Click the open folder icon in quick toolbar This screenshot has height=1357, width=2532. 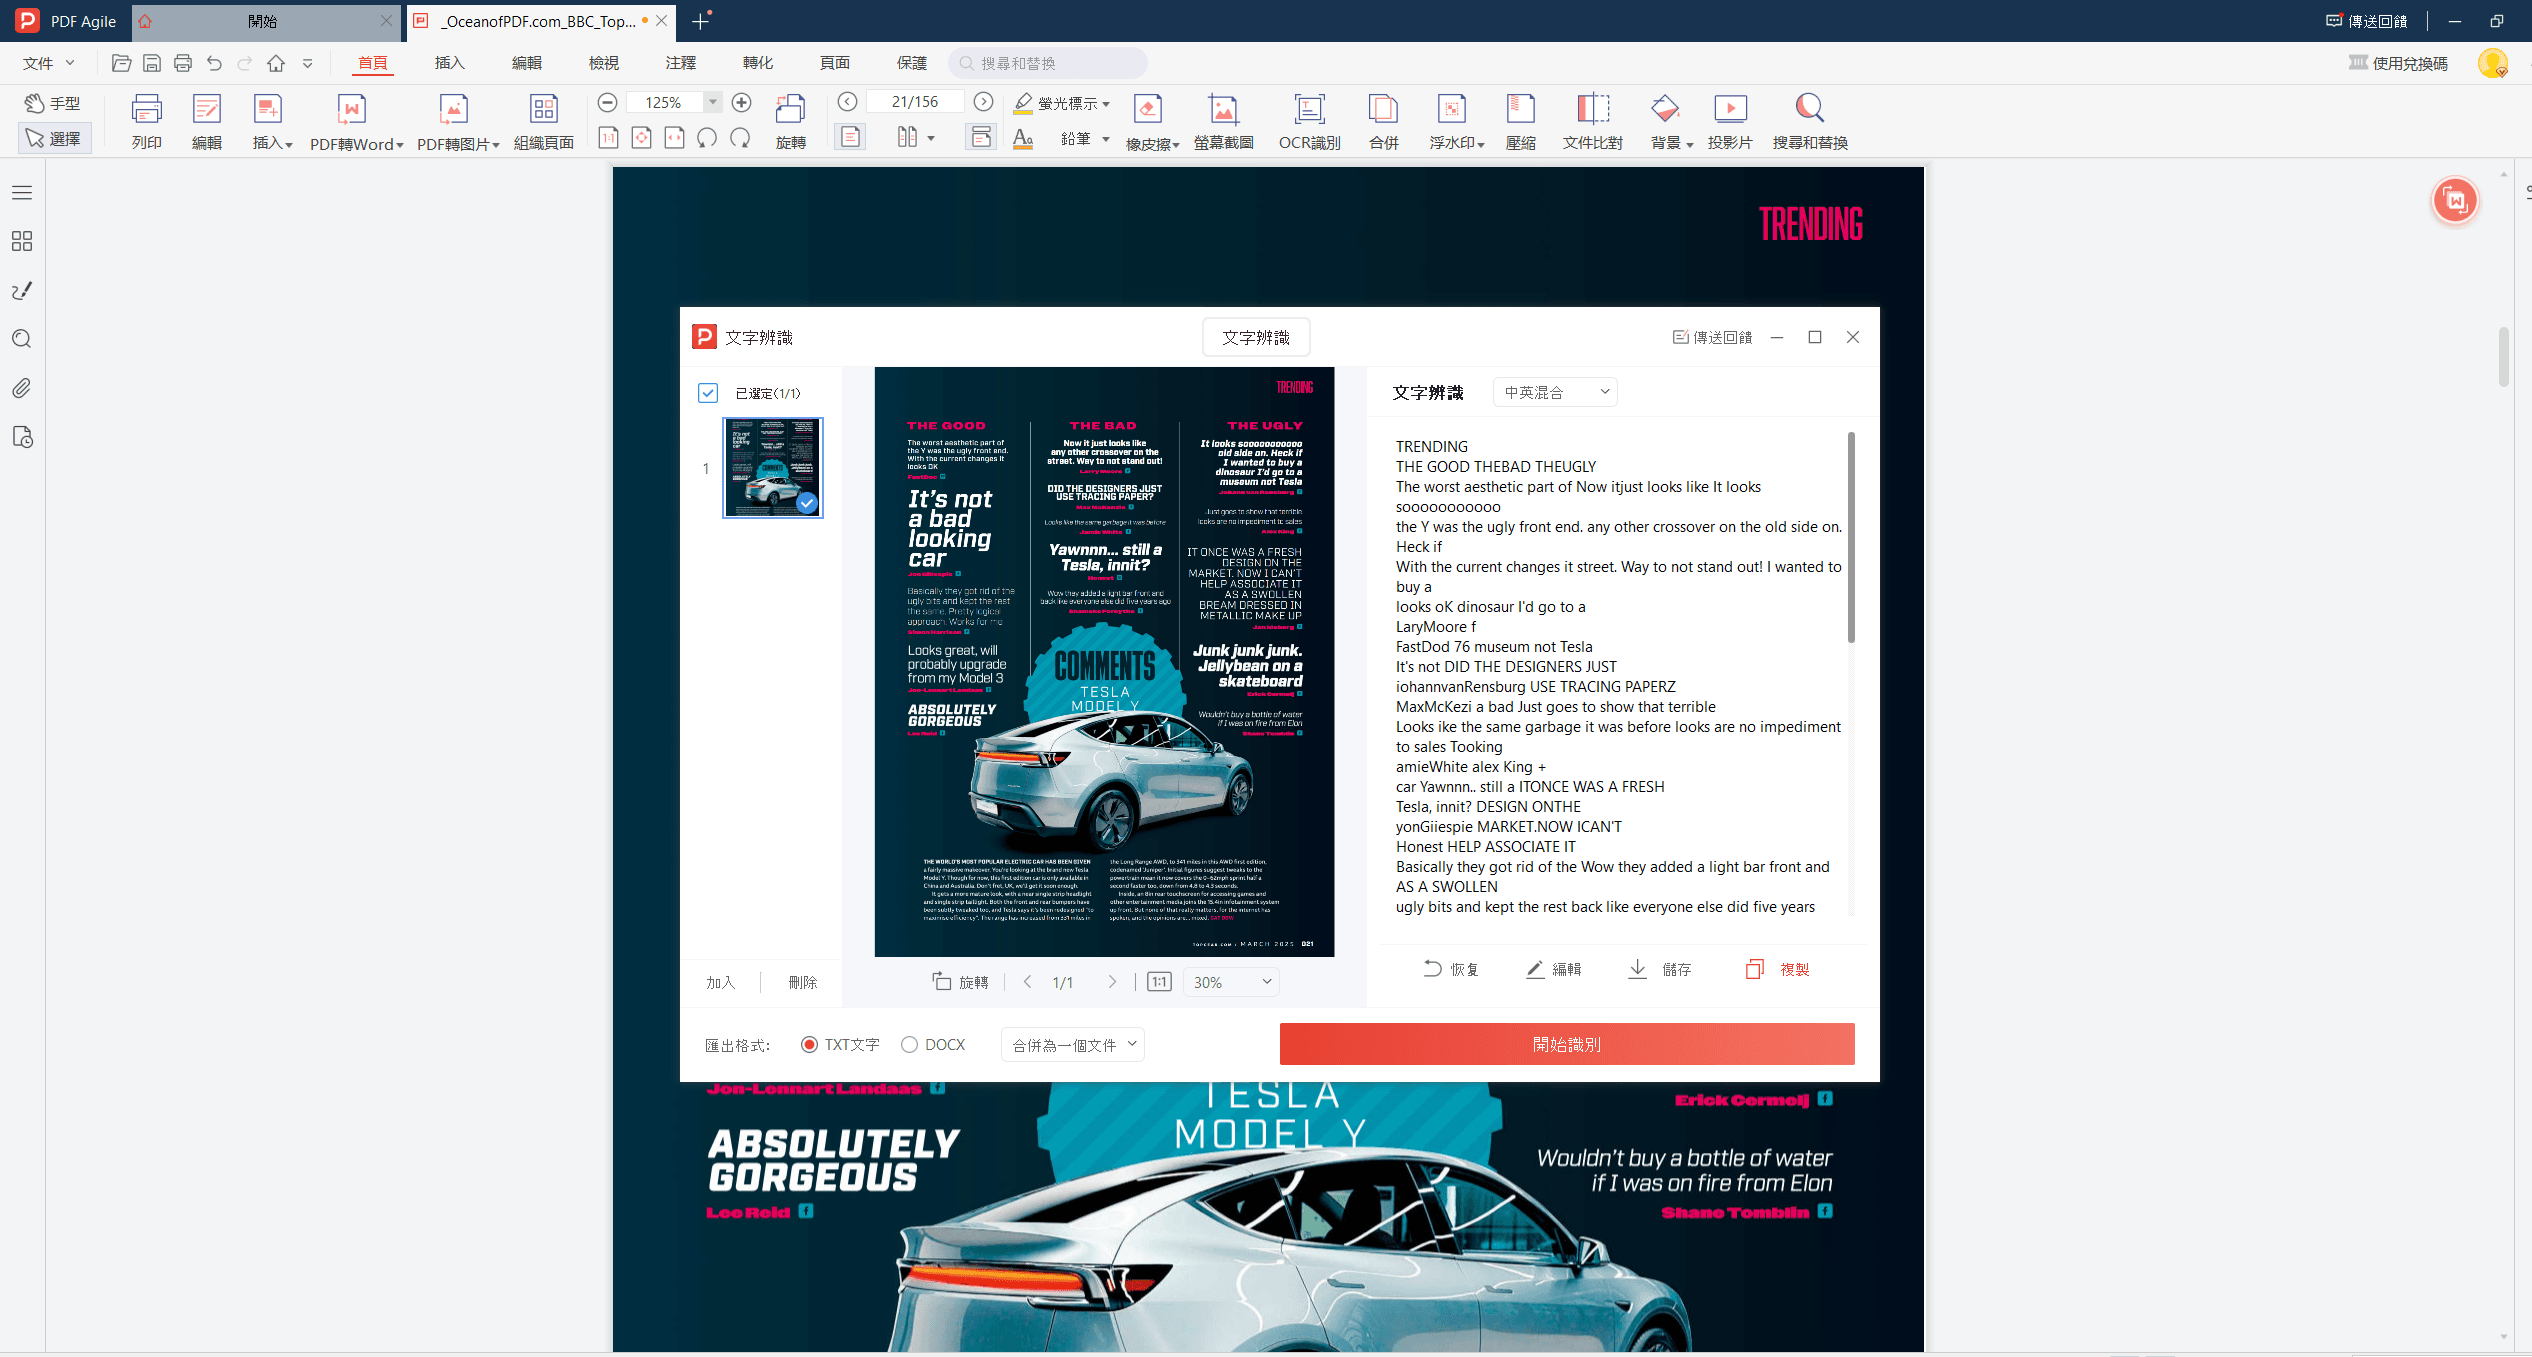pos(121,63)
